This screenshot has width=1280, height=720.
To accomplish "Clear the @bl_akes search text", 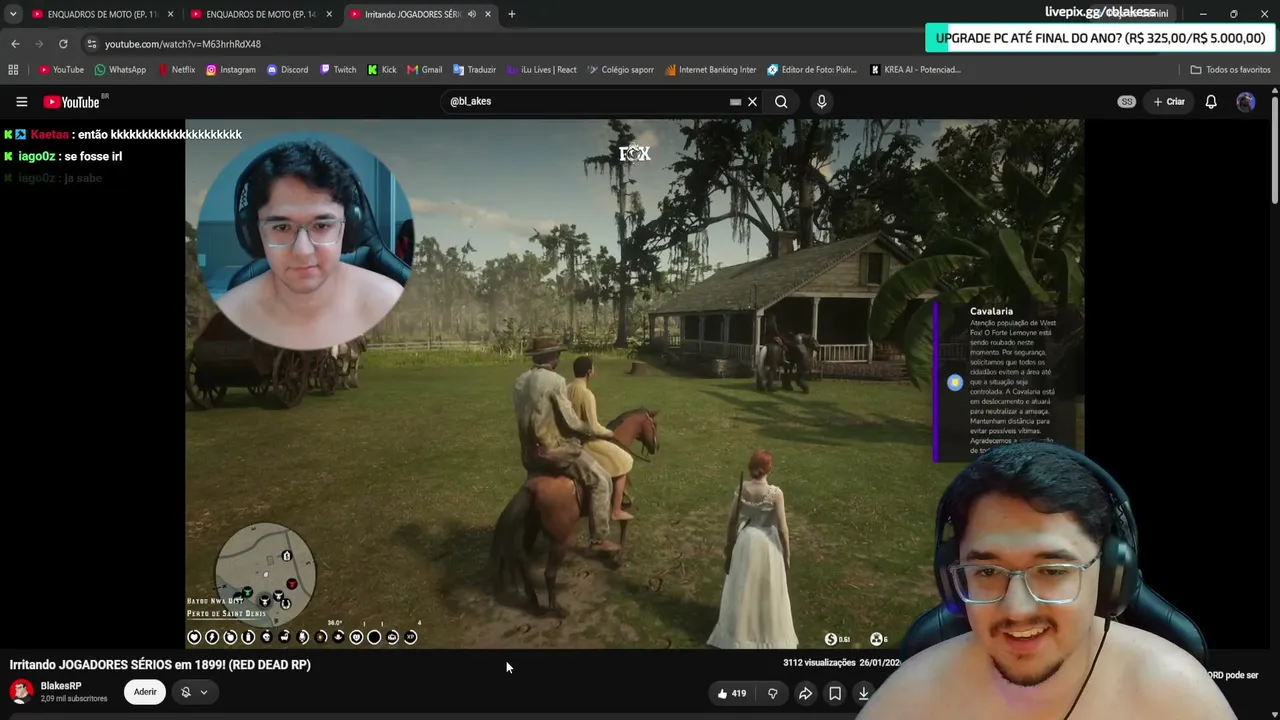I will pos(753,101).
